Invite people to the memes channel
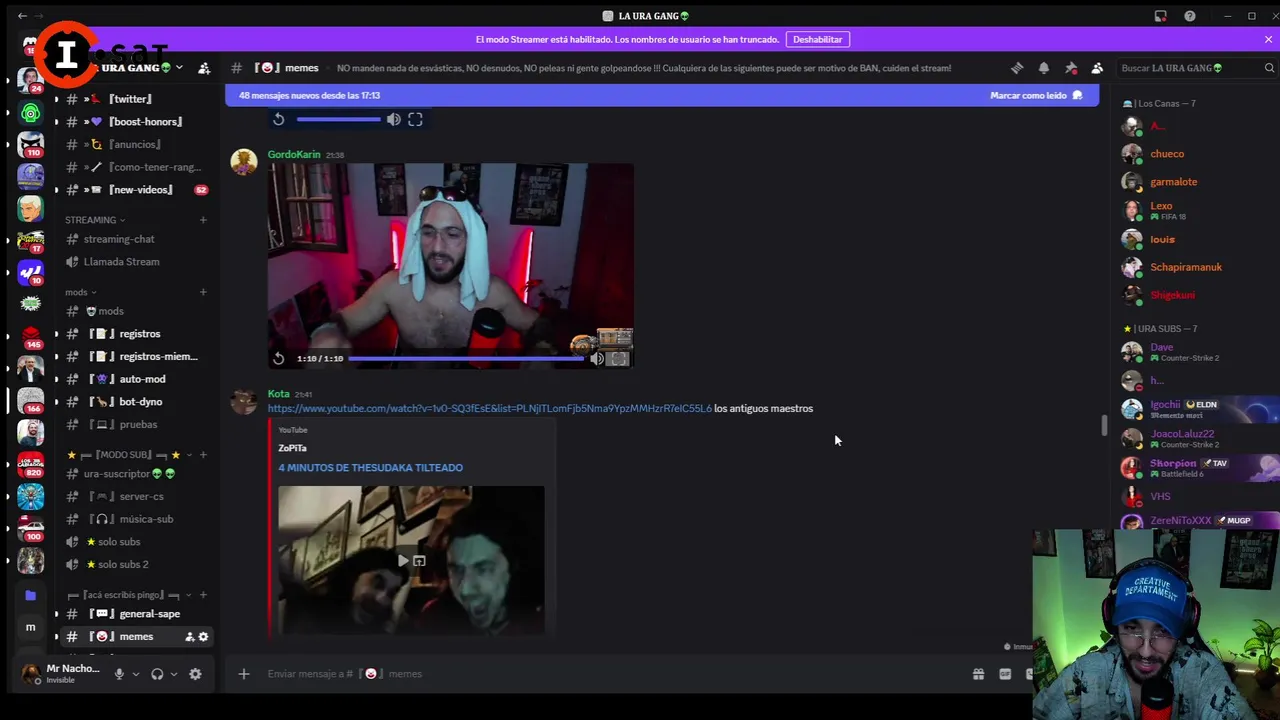This screenshot has height=720, width=1280. [190, 637]
